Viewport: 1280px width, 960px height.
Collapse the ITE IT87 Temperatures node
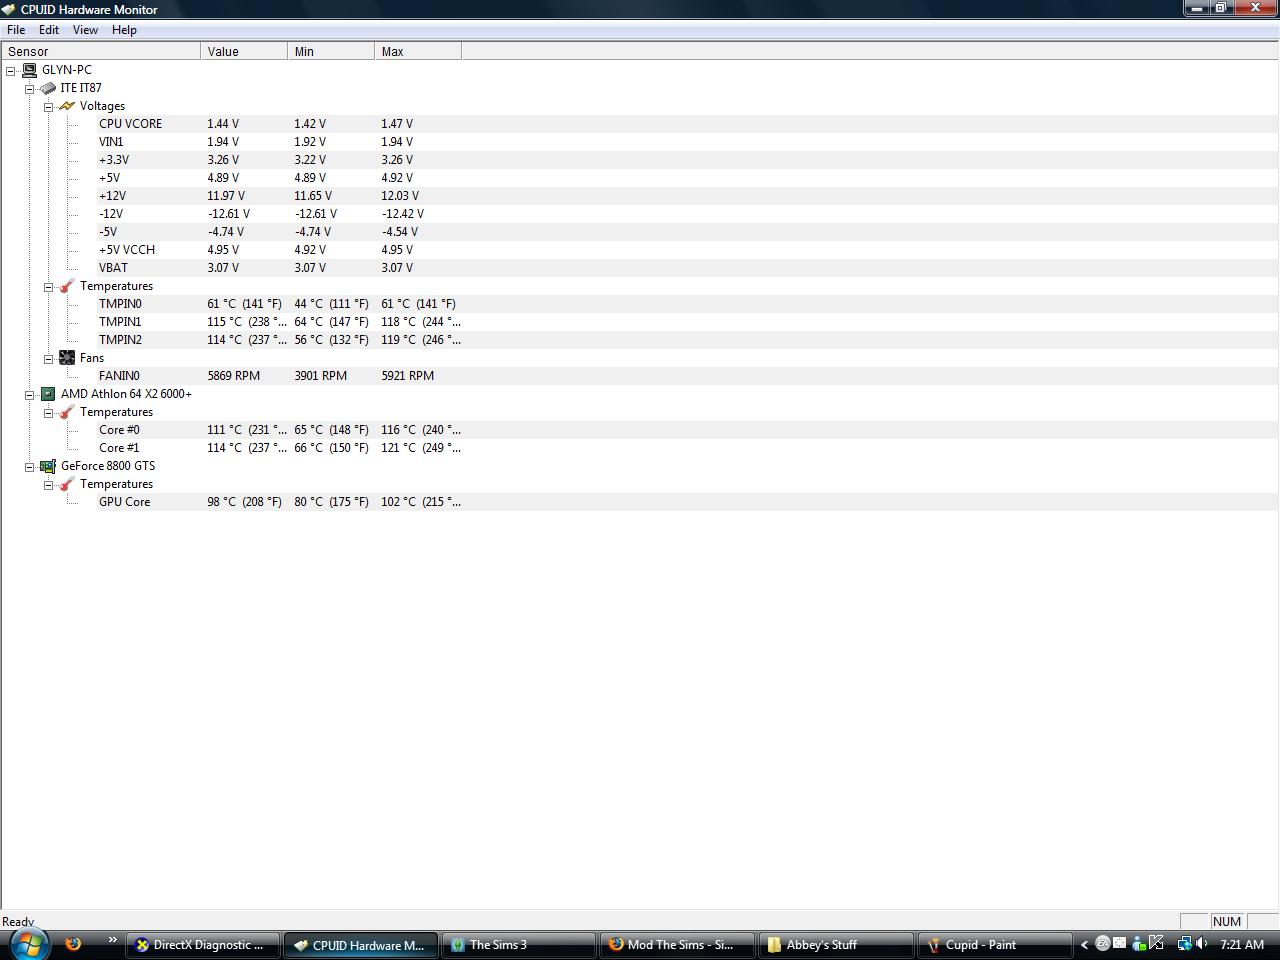tap(48, 286)
